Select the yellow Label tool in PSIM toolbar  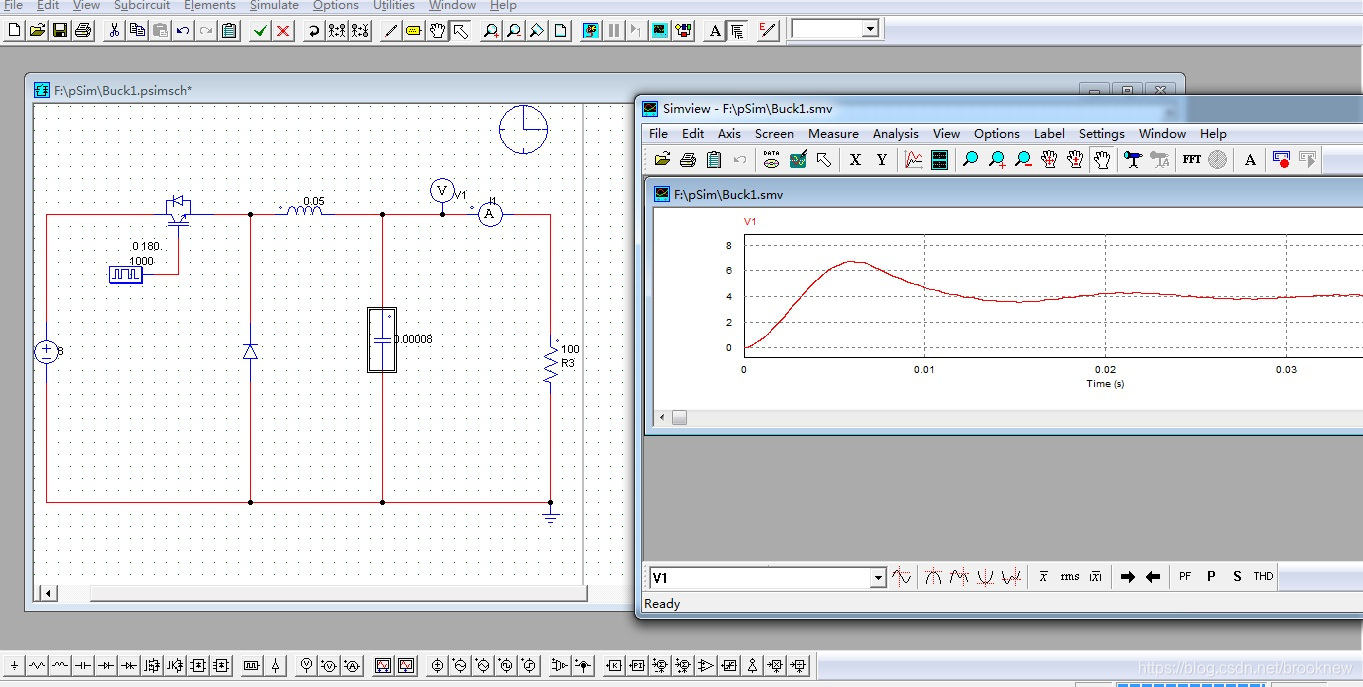[414, 30]
